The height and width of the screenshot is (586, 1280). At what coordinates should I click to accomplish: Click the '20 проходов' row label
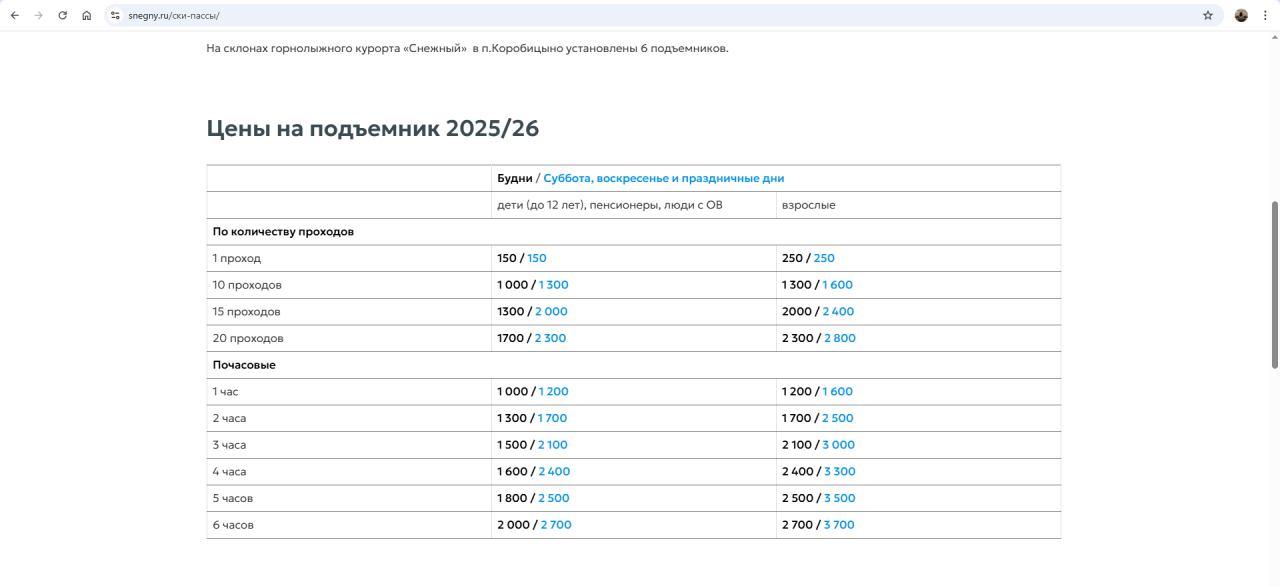pos(247,338)
